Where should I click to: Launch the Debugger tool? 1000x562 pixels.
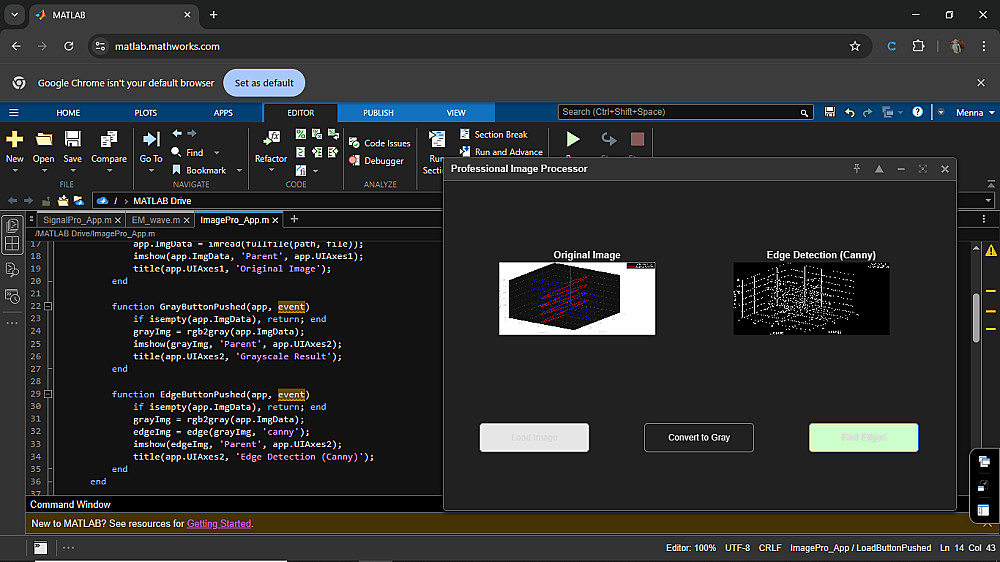[383, 161]
